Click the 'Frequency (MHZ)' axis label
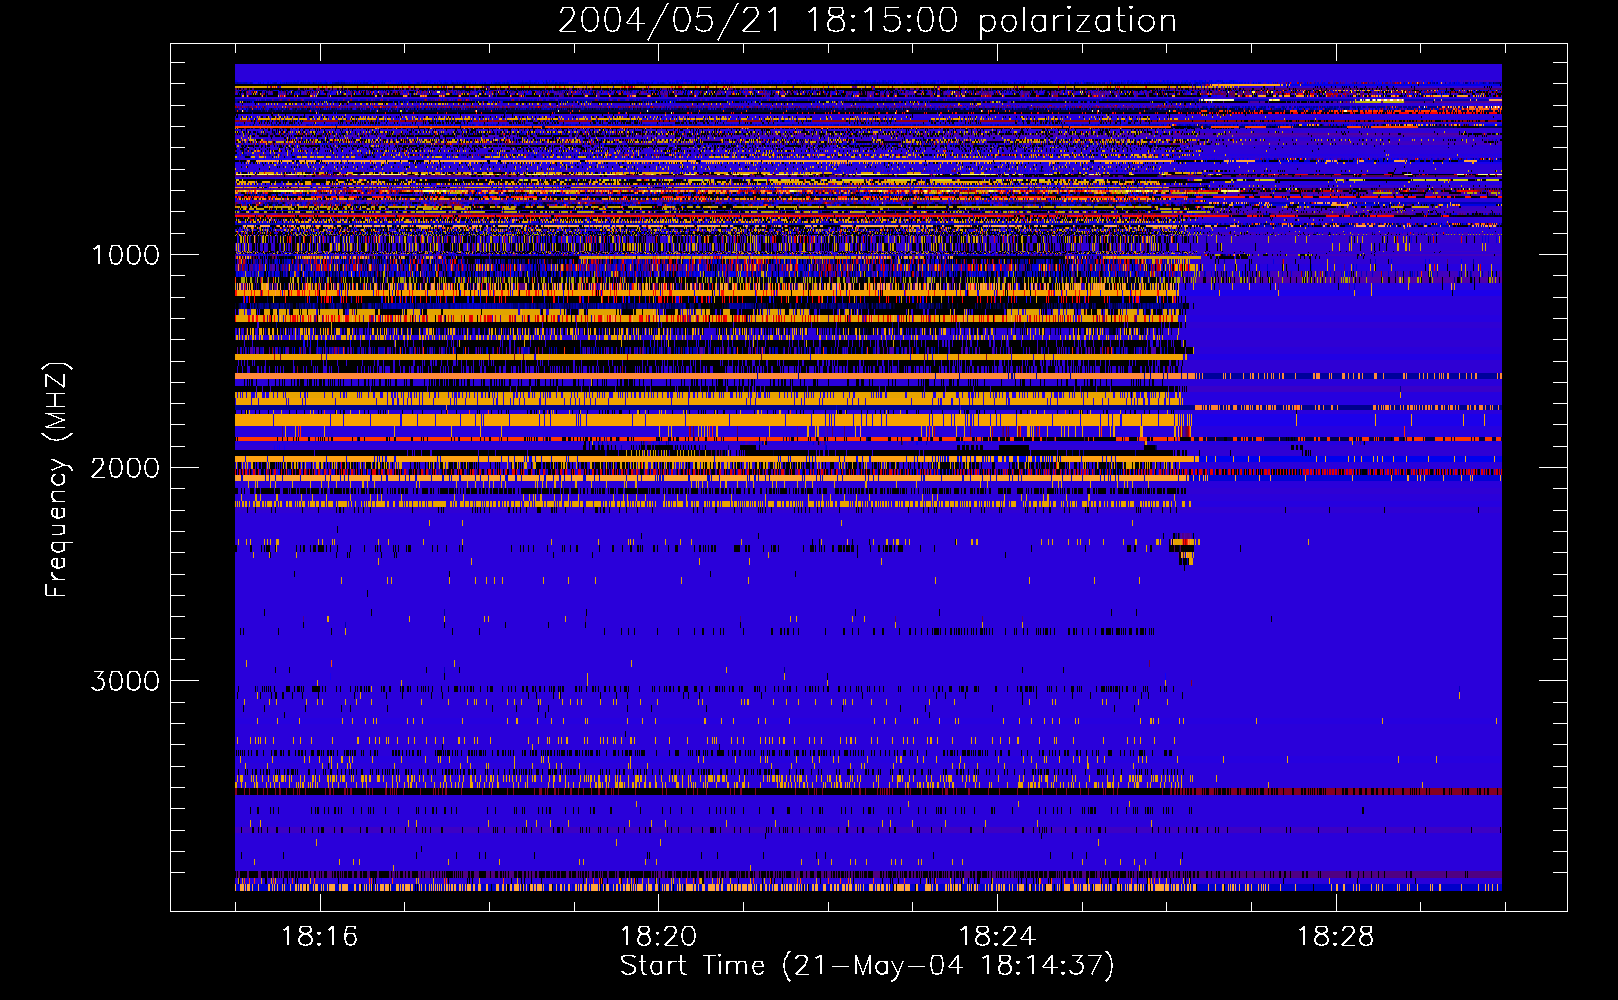Image resolution: width=1618 pixels, height=1000 pixels. tap(58, 480)
